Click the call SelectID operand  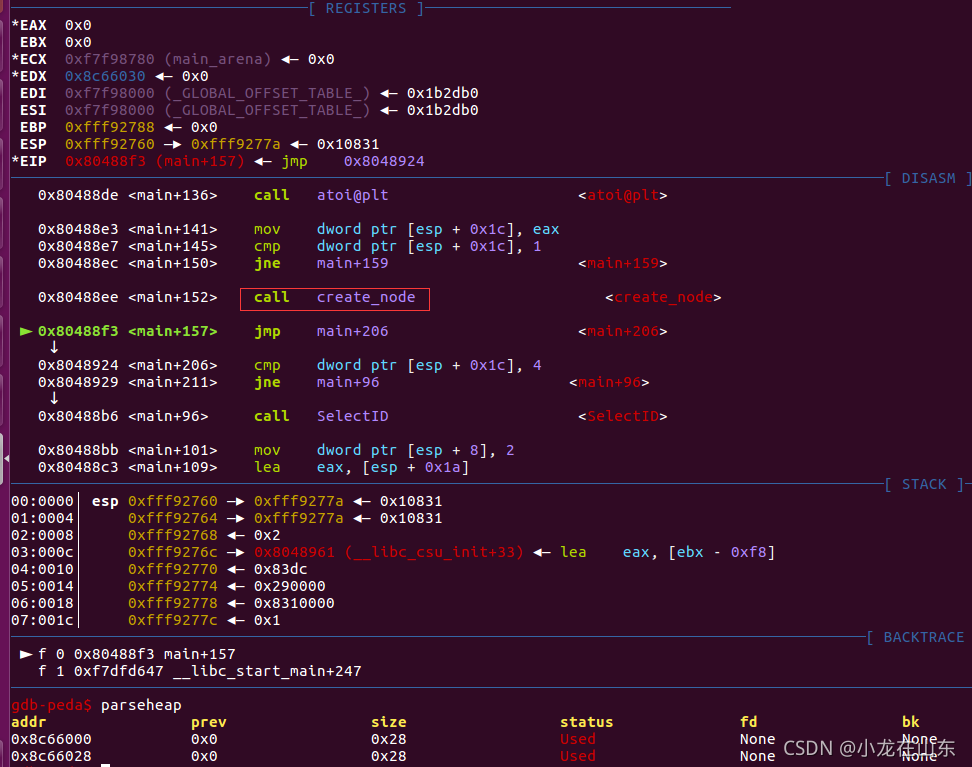tap(353, 416)
